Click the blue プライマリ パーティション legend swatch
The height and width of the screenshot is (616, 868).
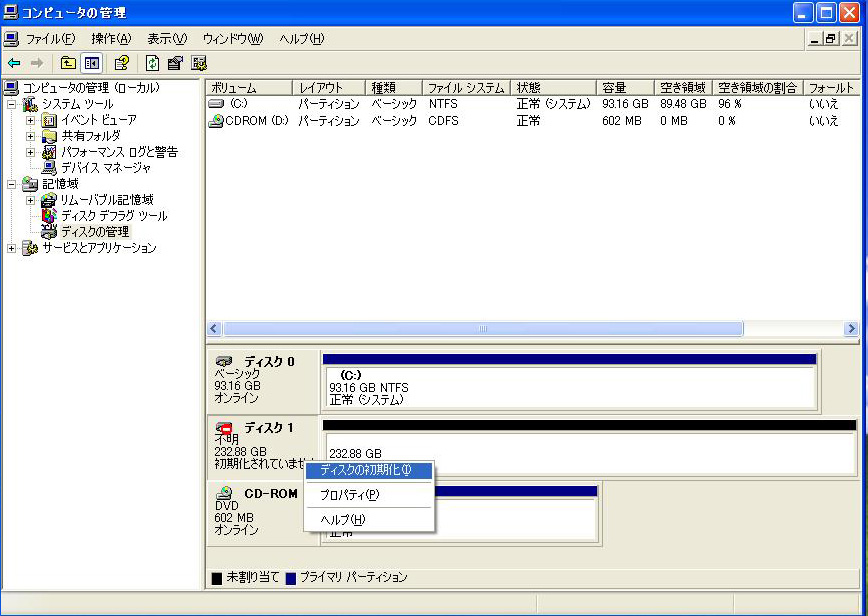tap(291, 578)
